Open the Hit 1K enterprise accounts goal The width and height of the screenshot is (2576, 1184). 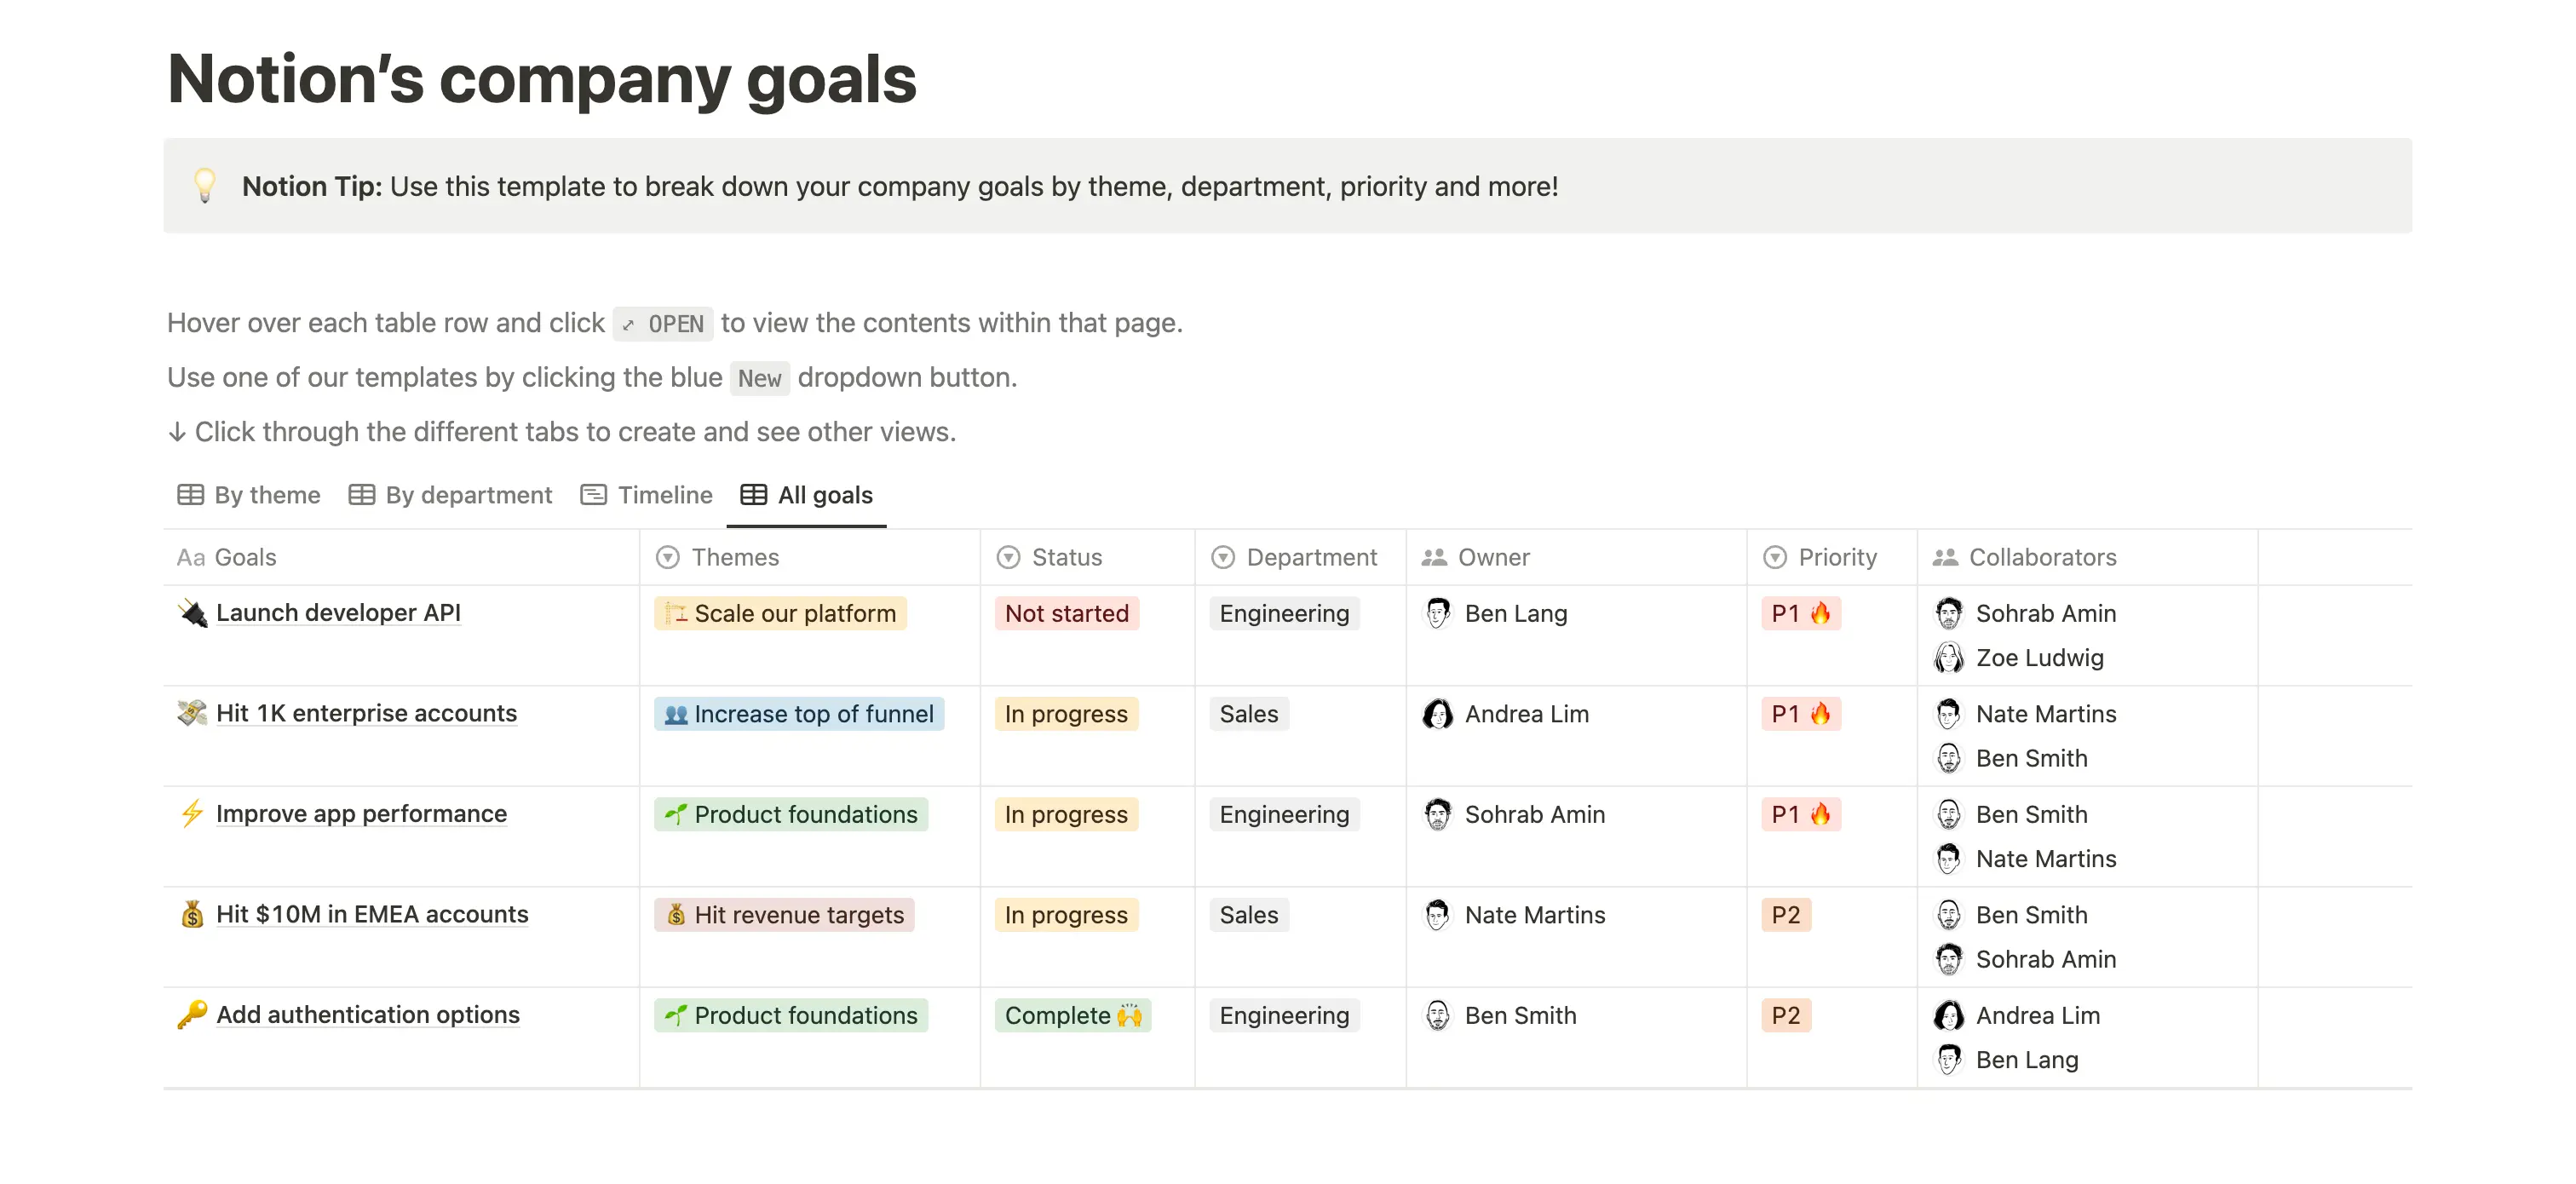click(366, 713)
